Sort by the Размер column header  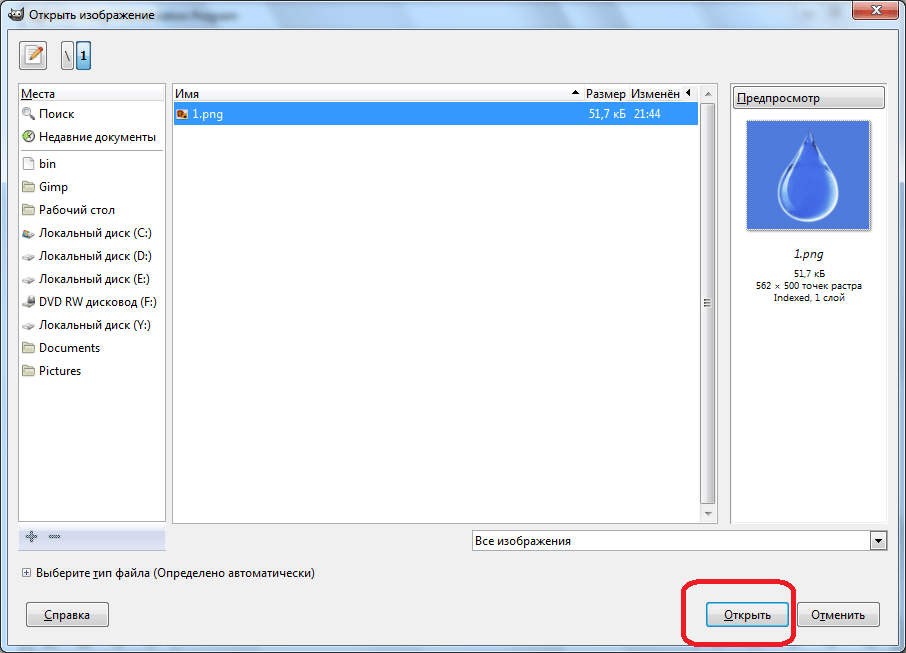(605, 93)
